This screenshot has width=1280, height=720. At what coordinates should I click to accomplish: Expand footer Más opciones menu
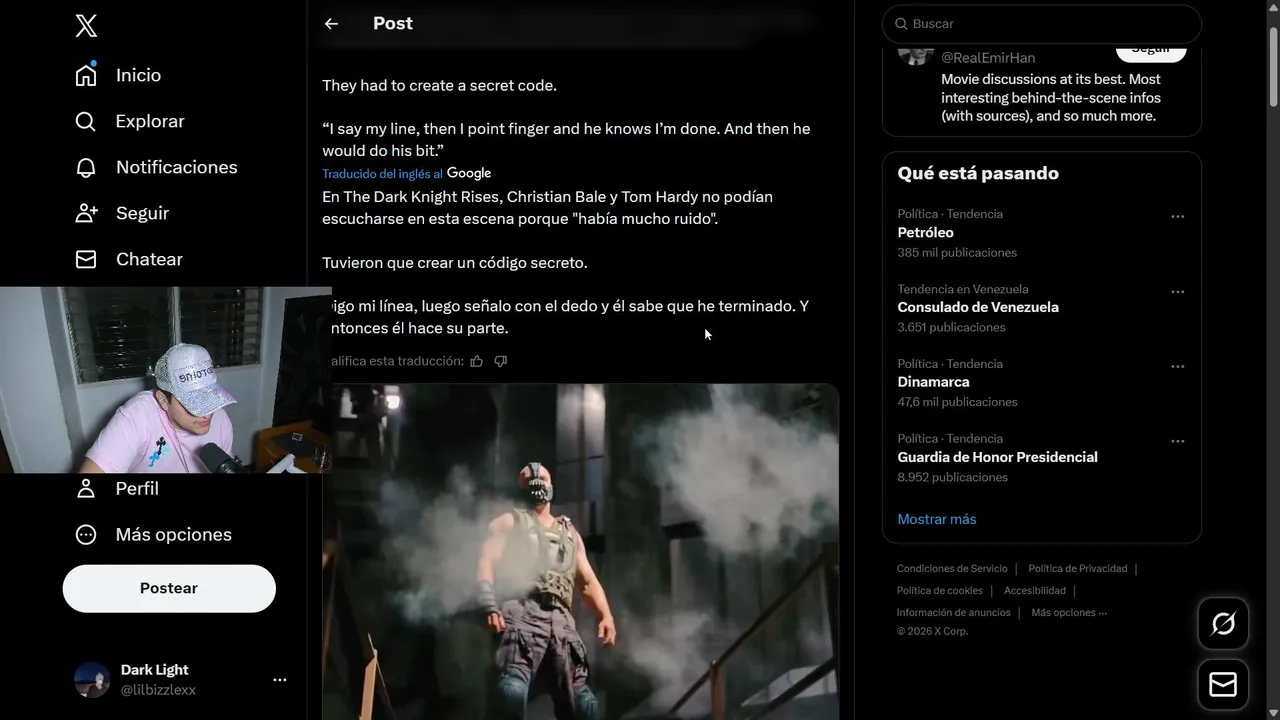[1069, 612]
